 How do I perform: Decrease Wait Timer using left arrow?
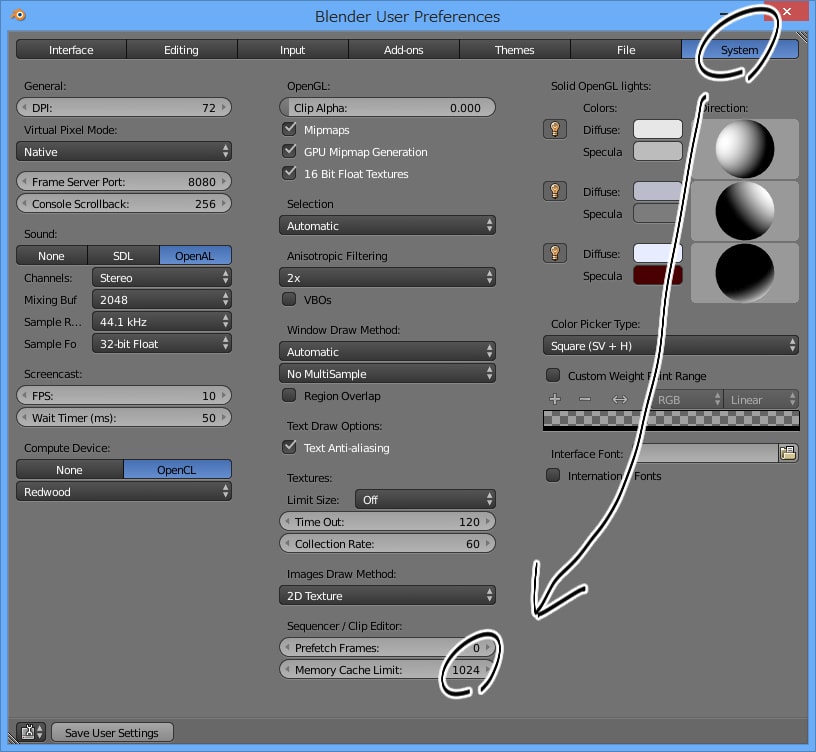[x=24, y=417]
